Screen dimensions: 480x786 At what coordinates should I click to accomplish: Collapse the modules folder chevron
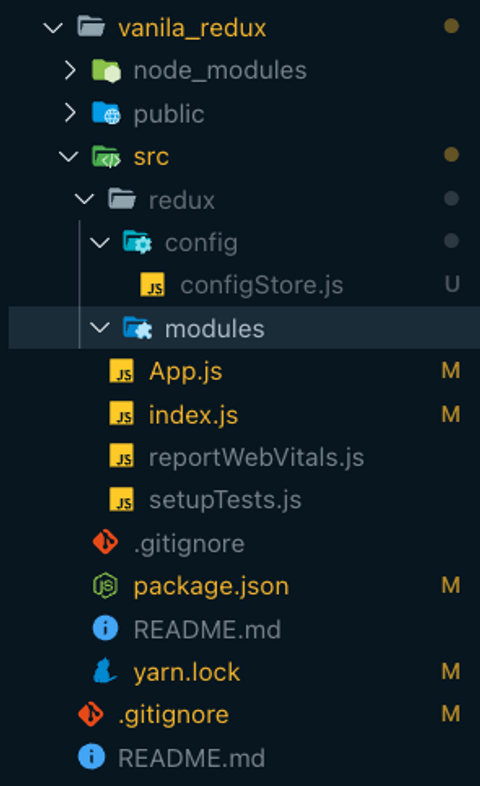click(x=100, y=328)
